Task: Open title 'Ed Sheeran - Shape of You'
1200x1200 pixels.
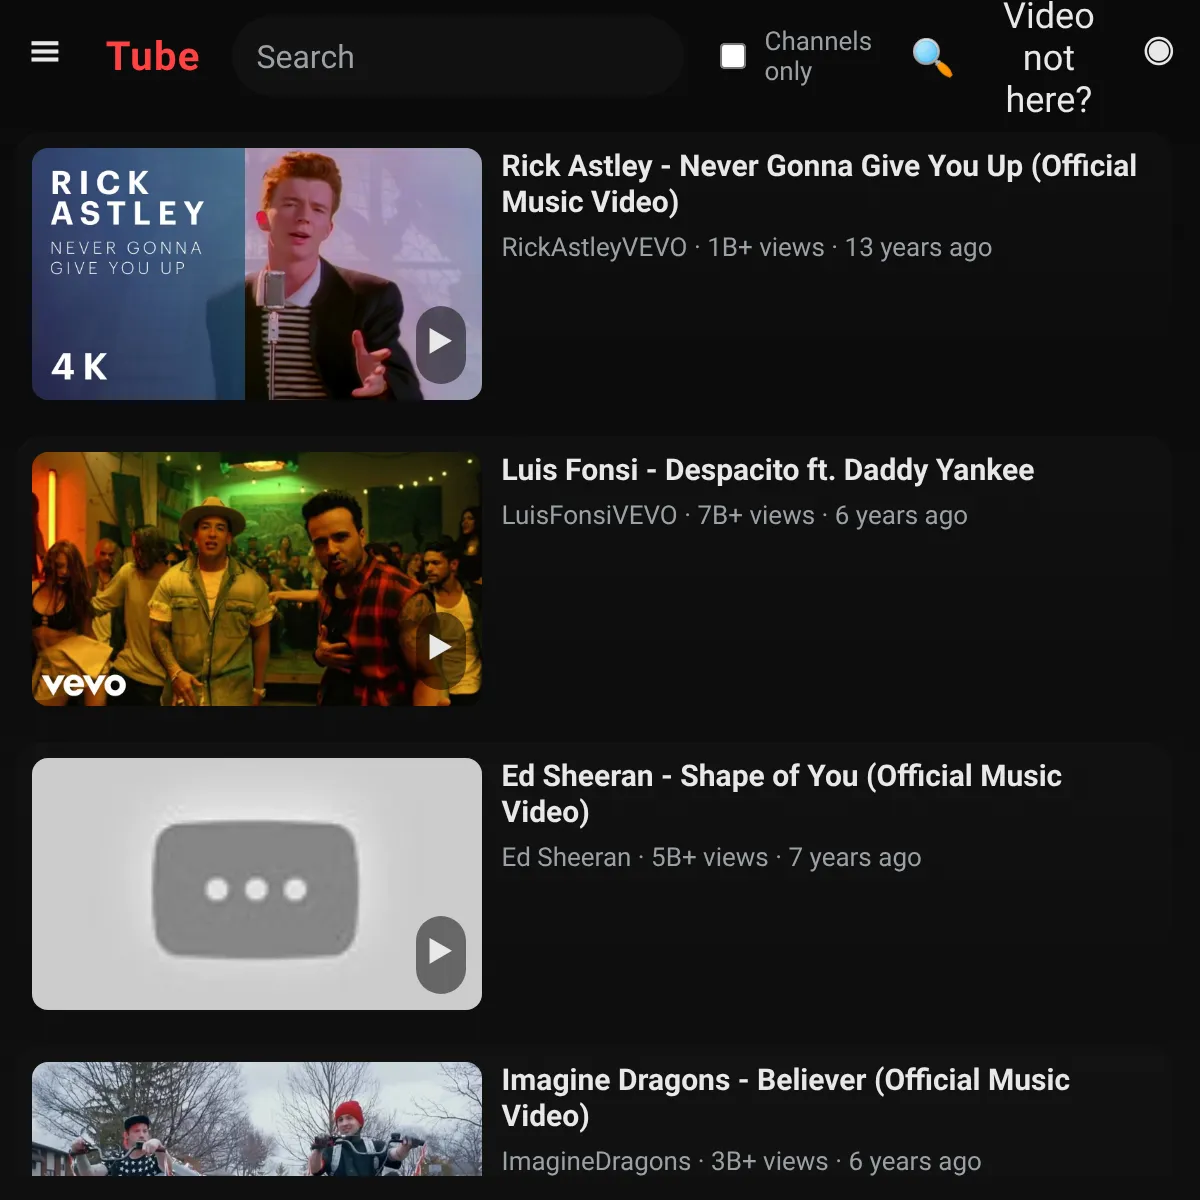Action: (x=782, y=793)
